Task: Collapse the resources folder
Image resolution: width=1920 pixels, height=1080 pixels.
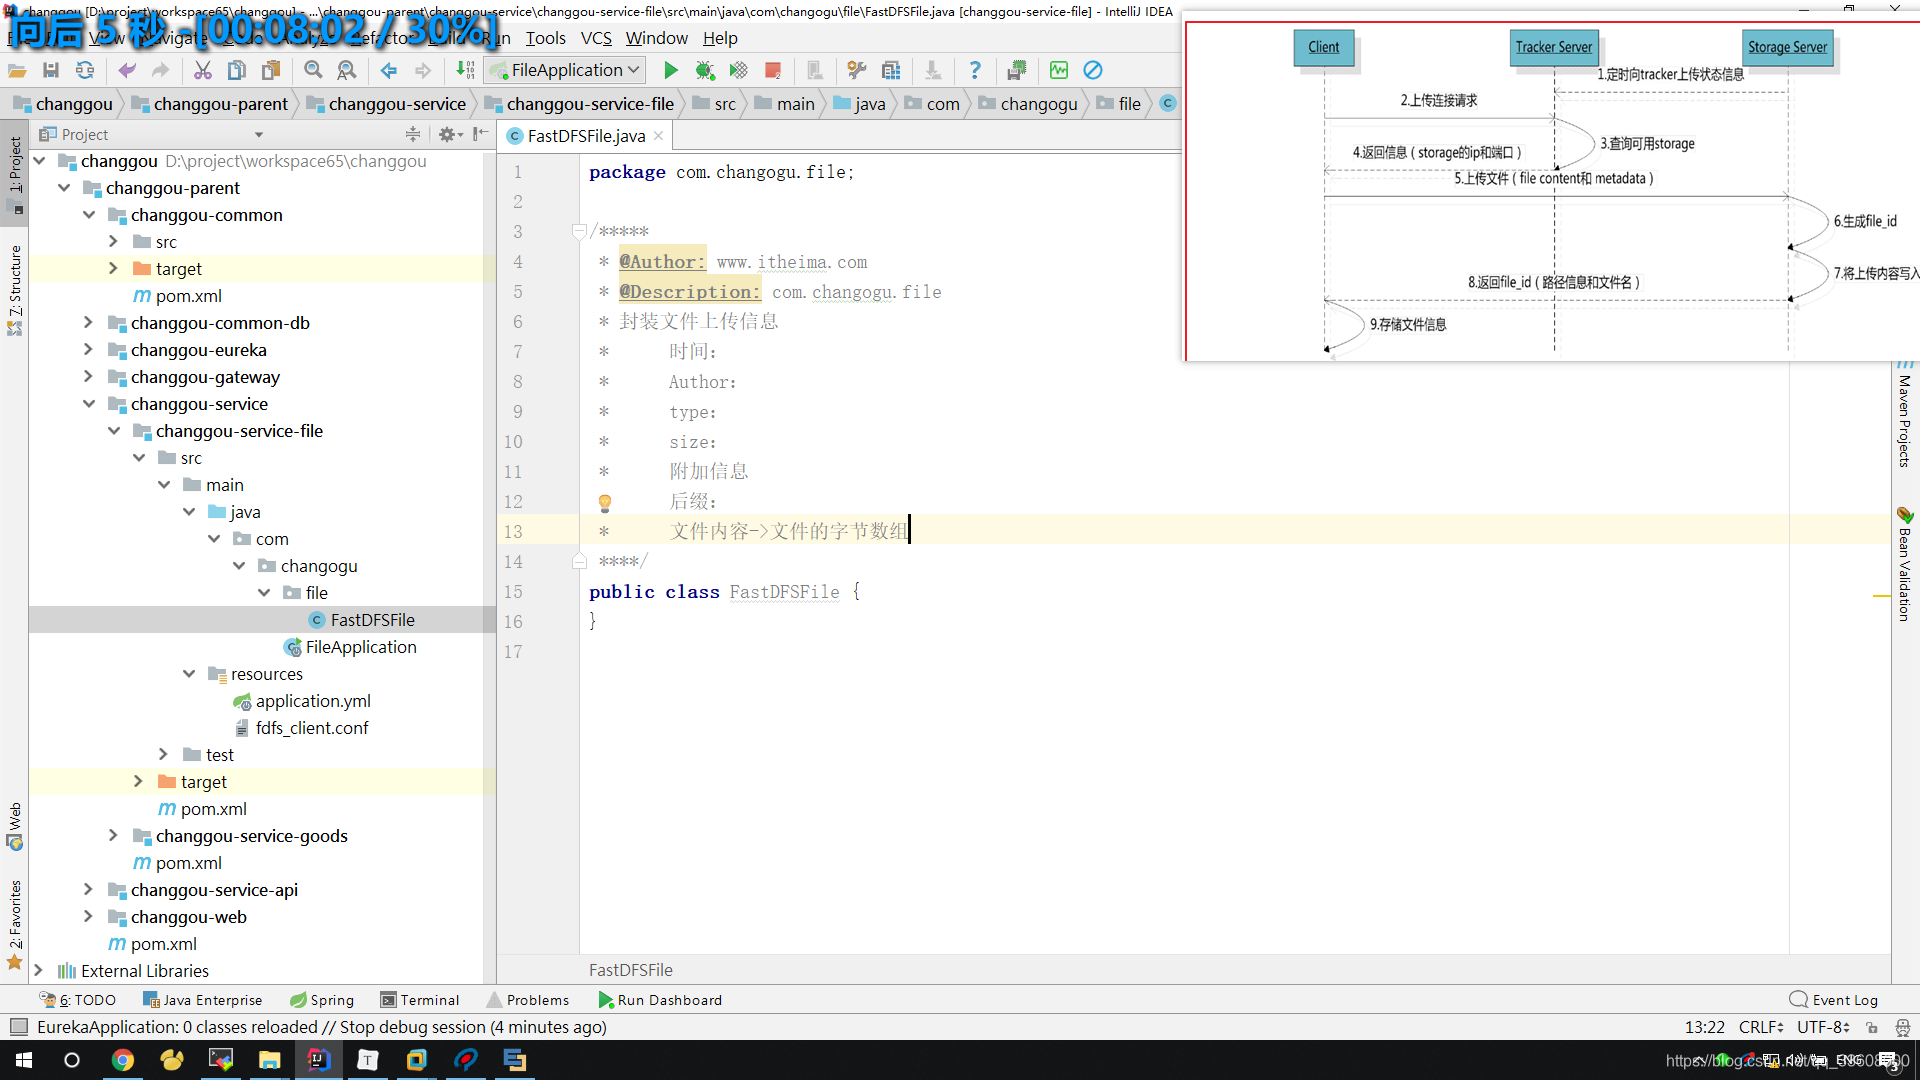Action: (x=189, y=674)
